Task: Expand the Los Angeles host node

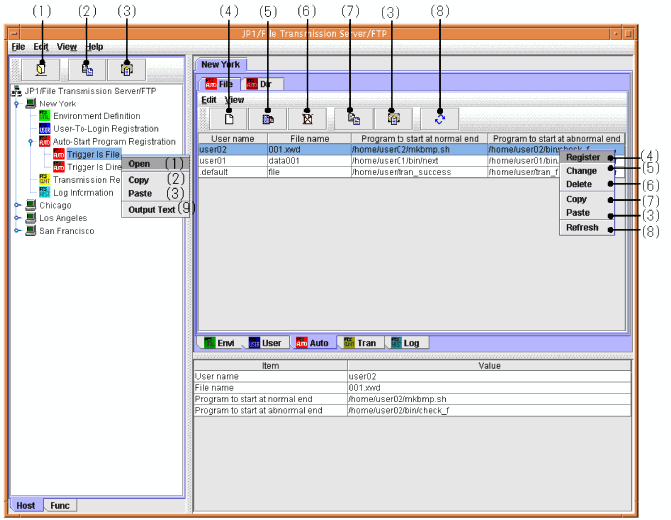Action: pos(17,218)
